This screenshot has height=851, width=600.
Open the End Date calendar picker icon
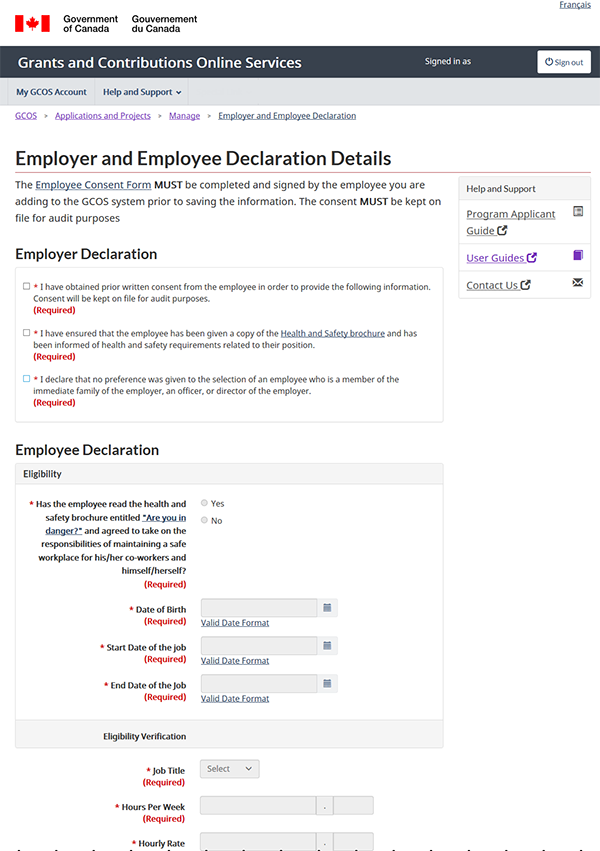click(x=327, y=684)
